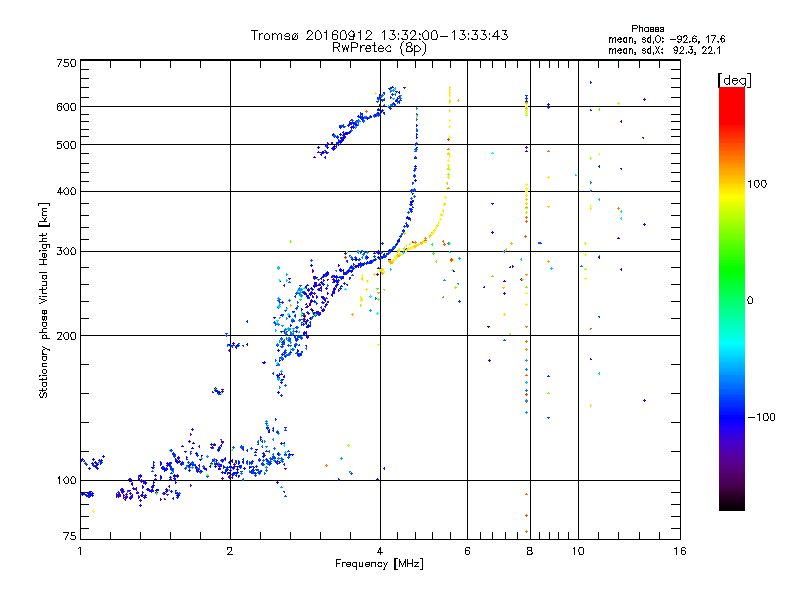800x600 pixels.
Task: Click the x-axis tick label '4'
Action: point(380,551)
